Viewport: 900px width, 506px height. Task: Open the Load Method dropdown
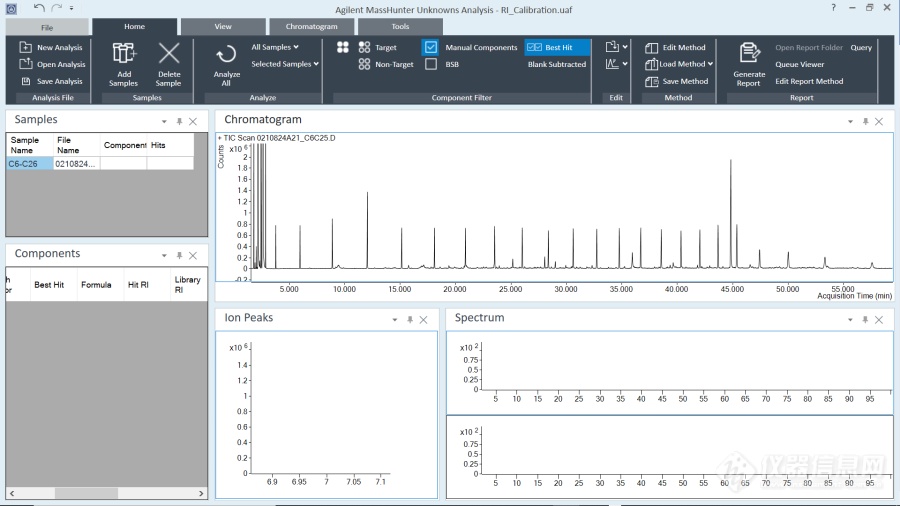710,64
